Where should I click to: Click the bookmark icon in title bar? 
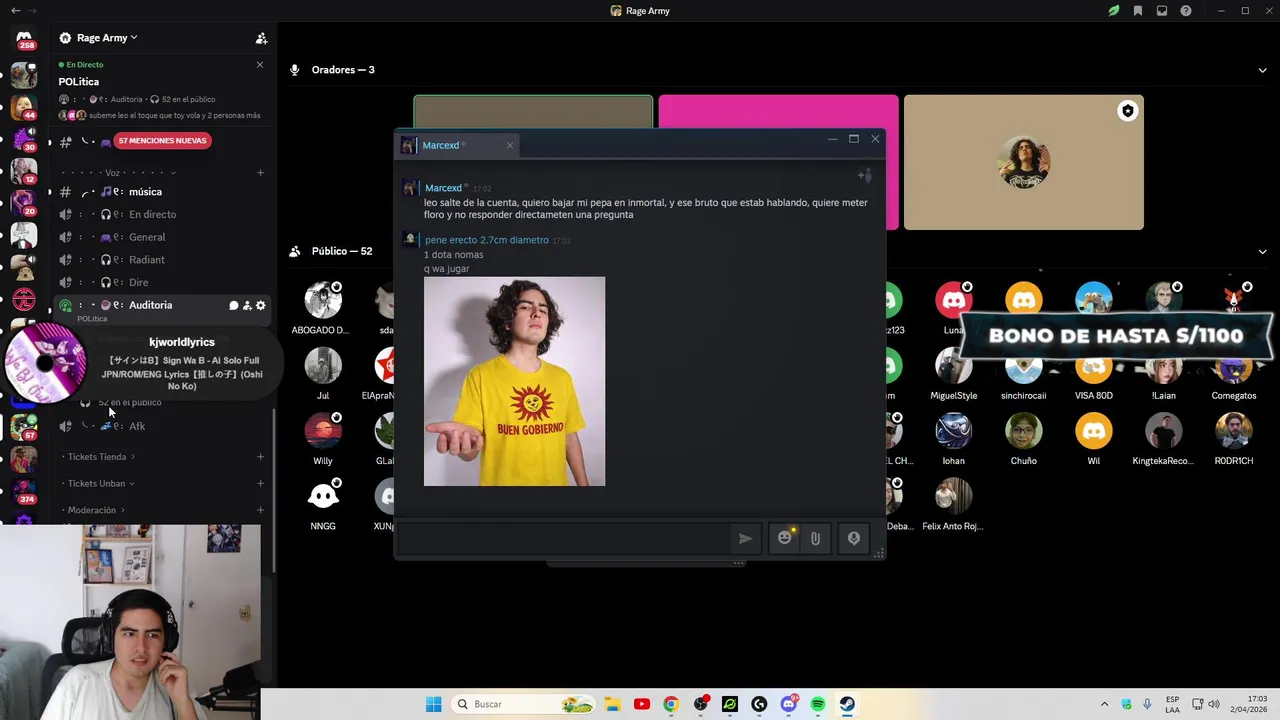pos(1138,11)
